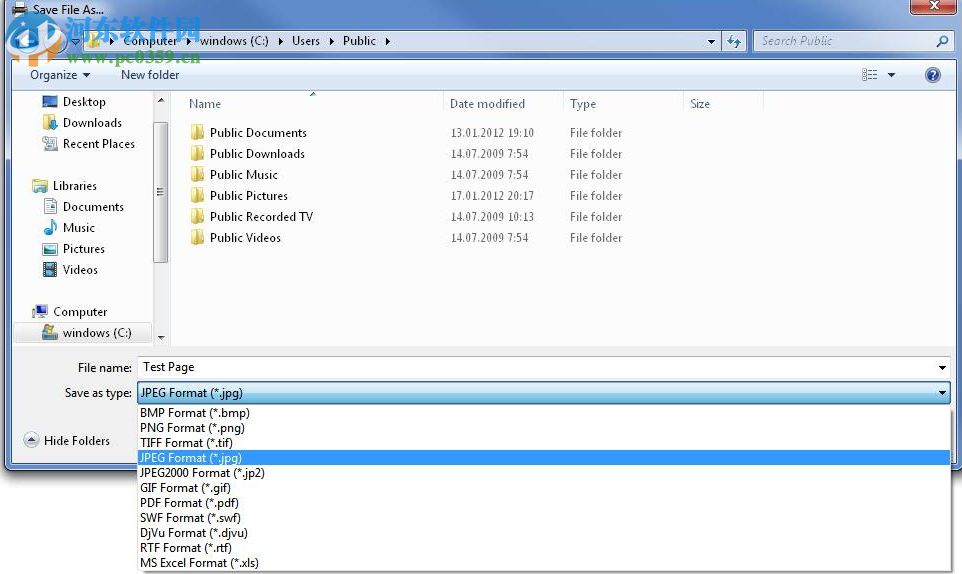Select JPEG Format (*.jpg) list option
The height and width of the screenshot is (574, 962).
click(x=544, y=457)
